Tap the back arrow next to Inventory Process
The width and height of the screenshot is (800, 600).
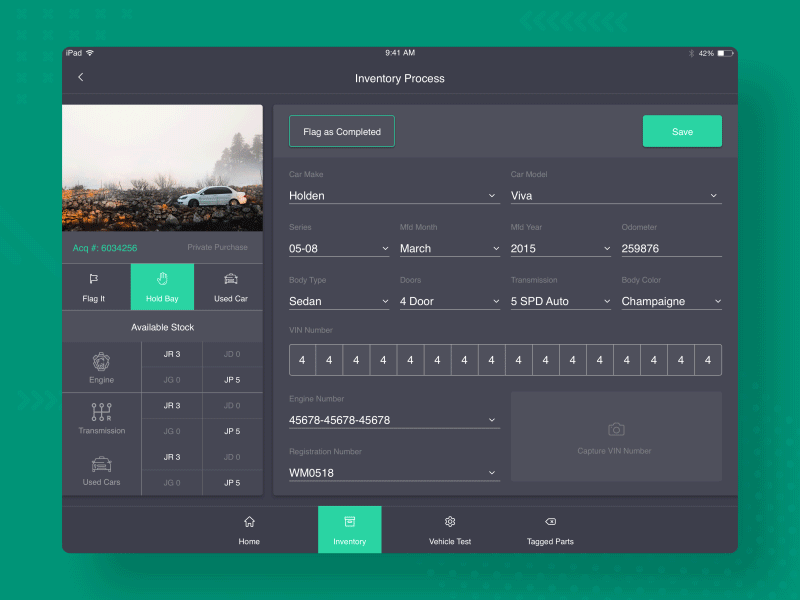point(80,76)
